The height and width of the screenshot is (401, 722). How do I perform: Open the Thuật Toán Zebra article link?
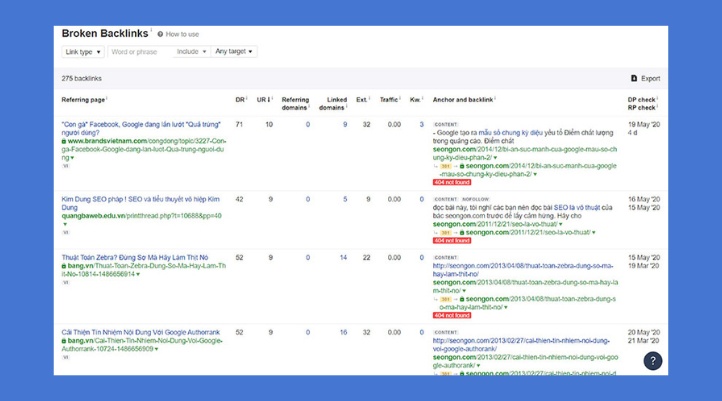click(135, 257)
